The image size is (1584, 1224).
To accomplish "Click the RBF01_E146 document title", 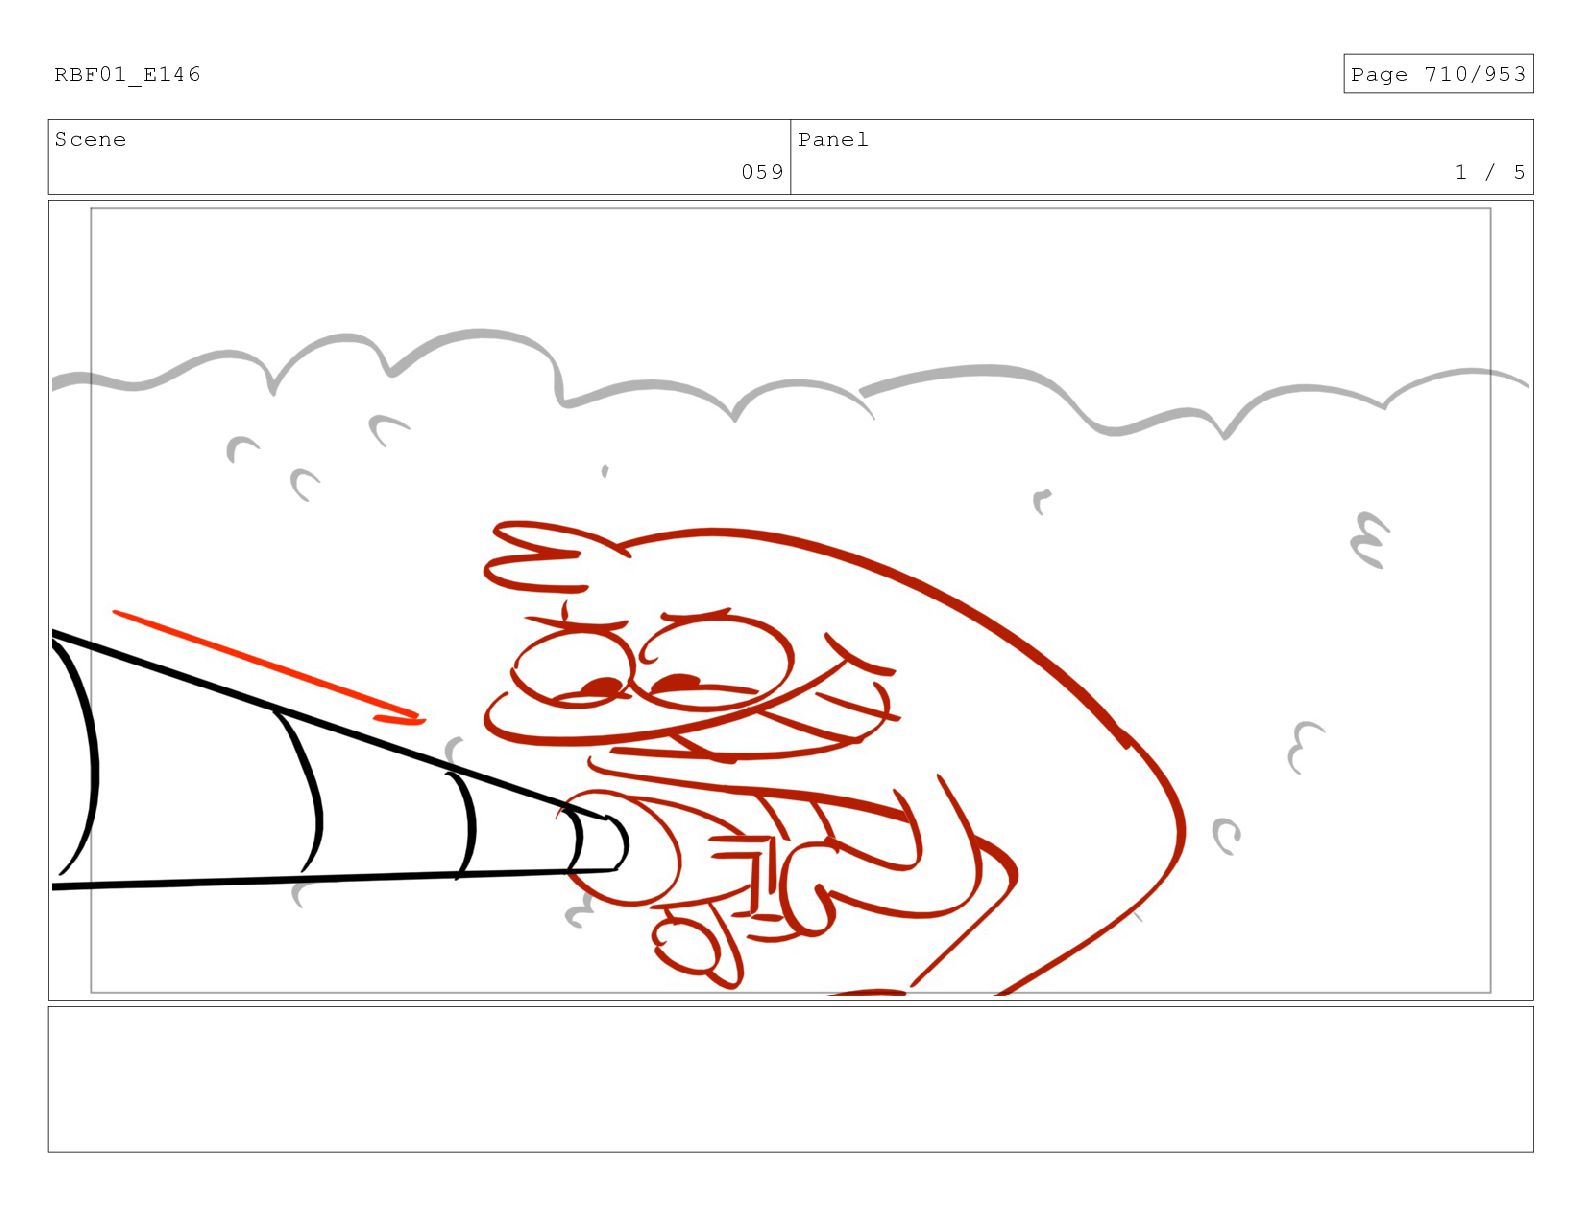I will coord(127,74).
